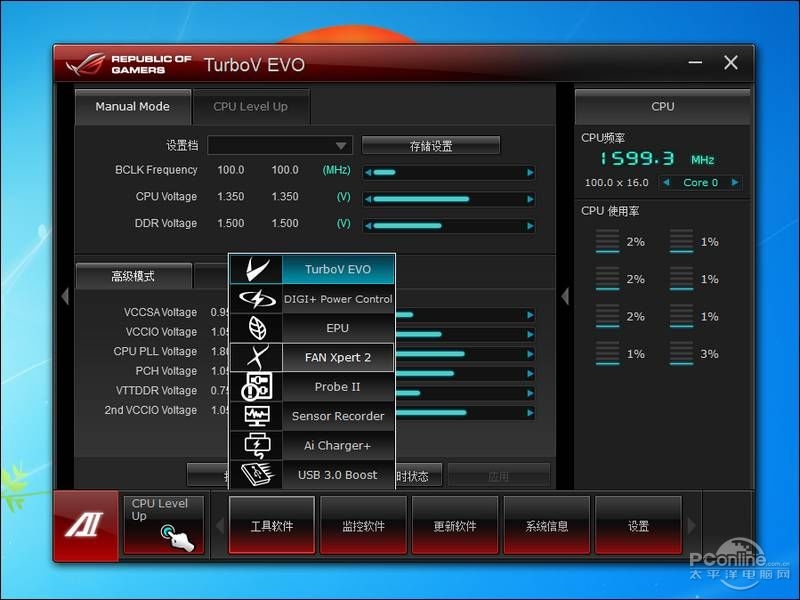The height and width of the screenshot is (600, 800).
Task: Click the CPU Level Up shortcut tile
Action: pyautogui.click(x=164, y=524)
